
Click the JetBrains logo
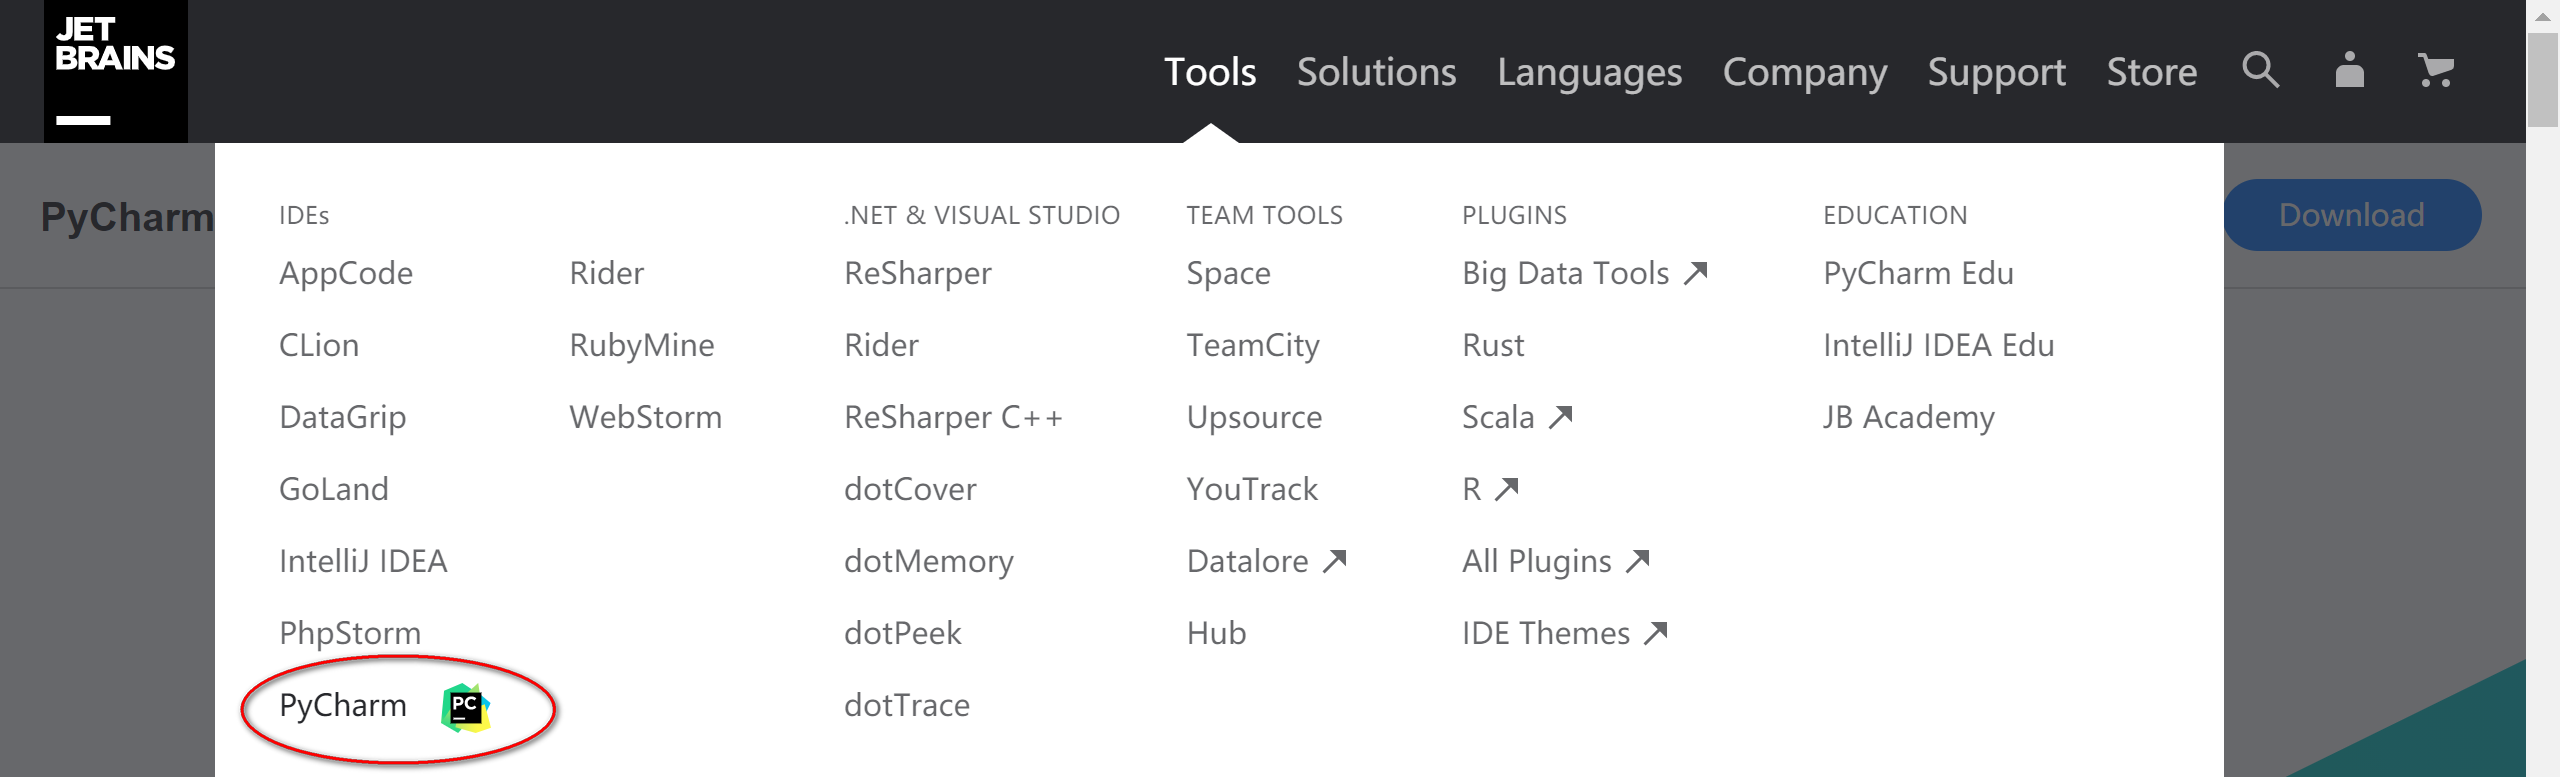[x=115, y=71]
